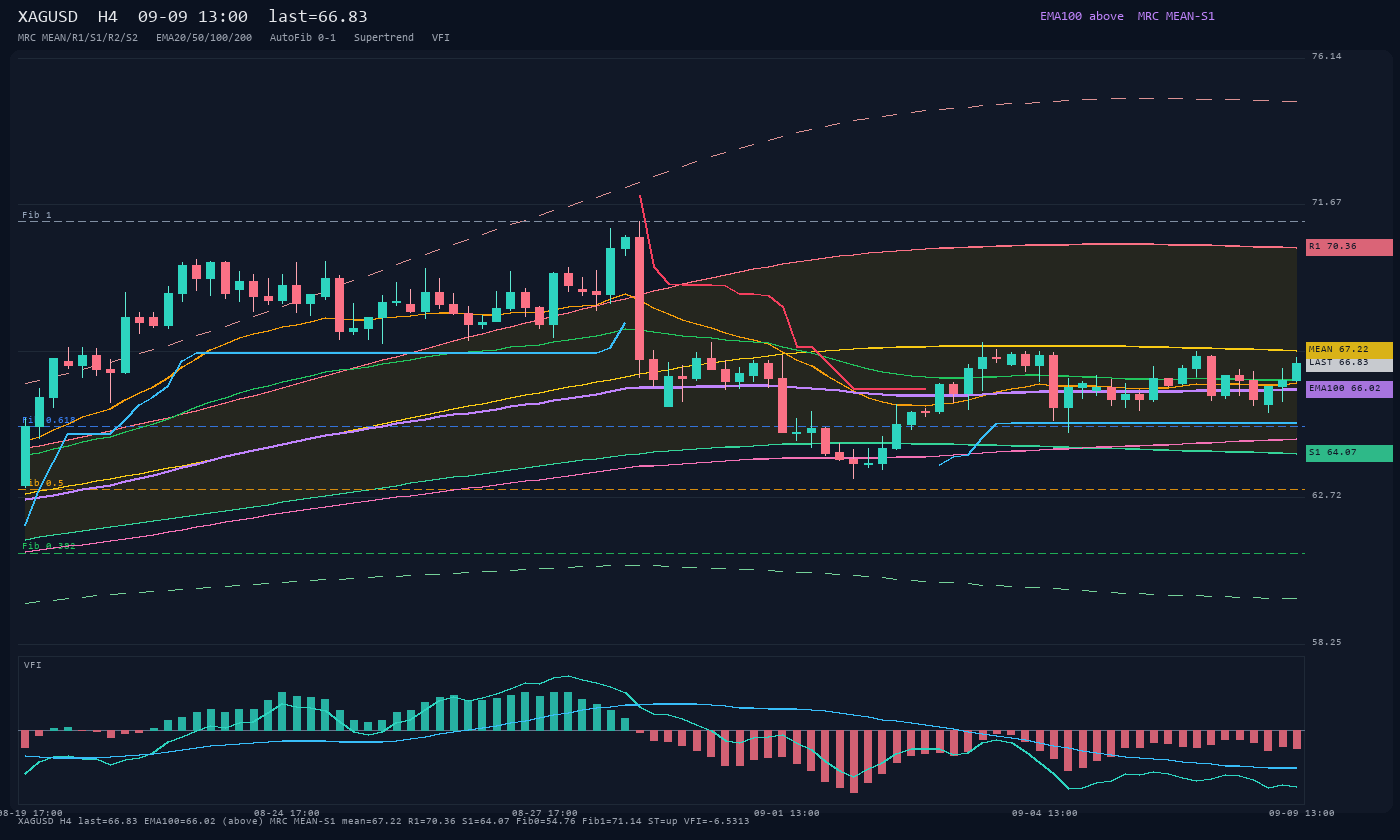Click the LAST 66.83 price tag
1400x840 pixels.
pos(1349,363)
